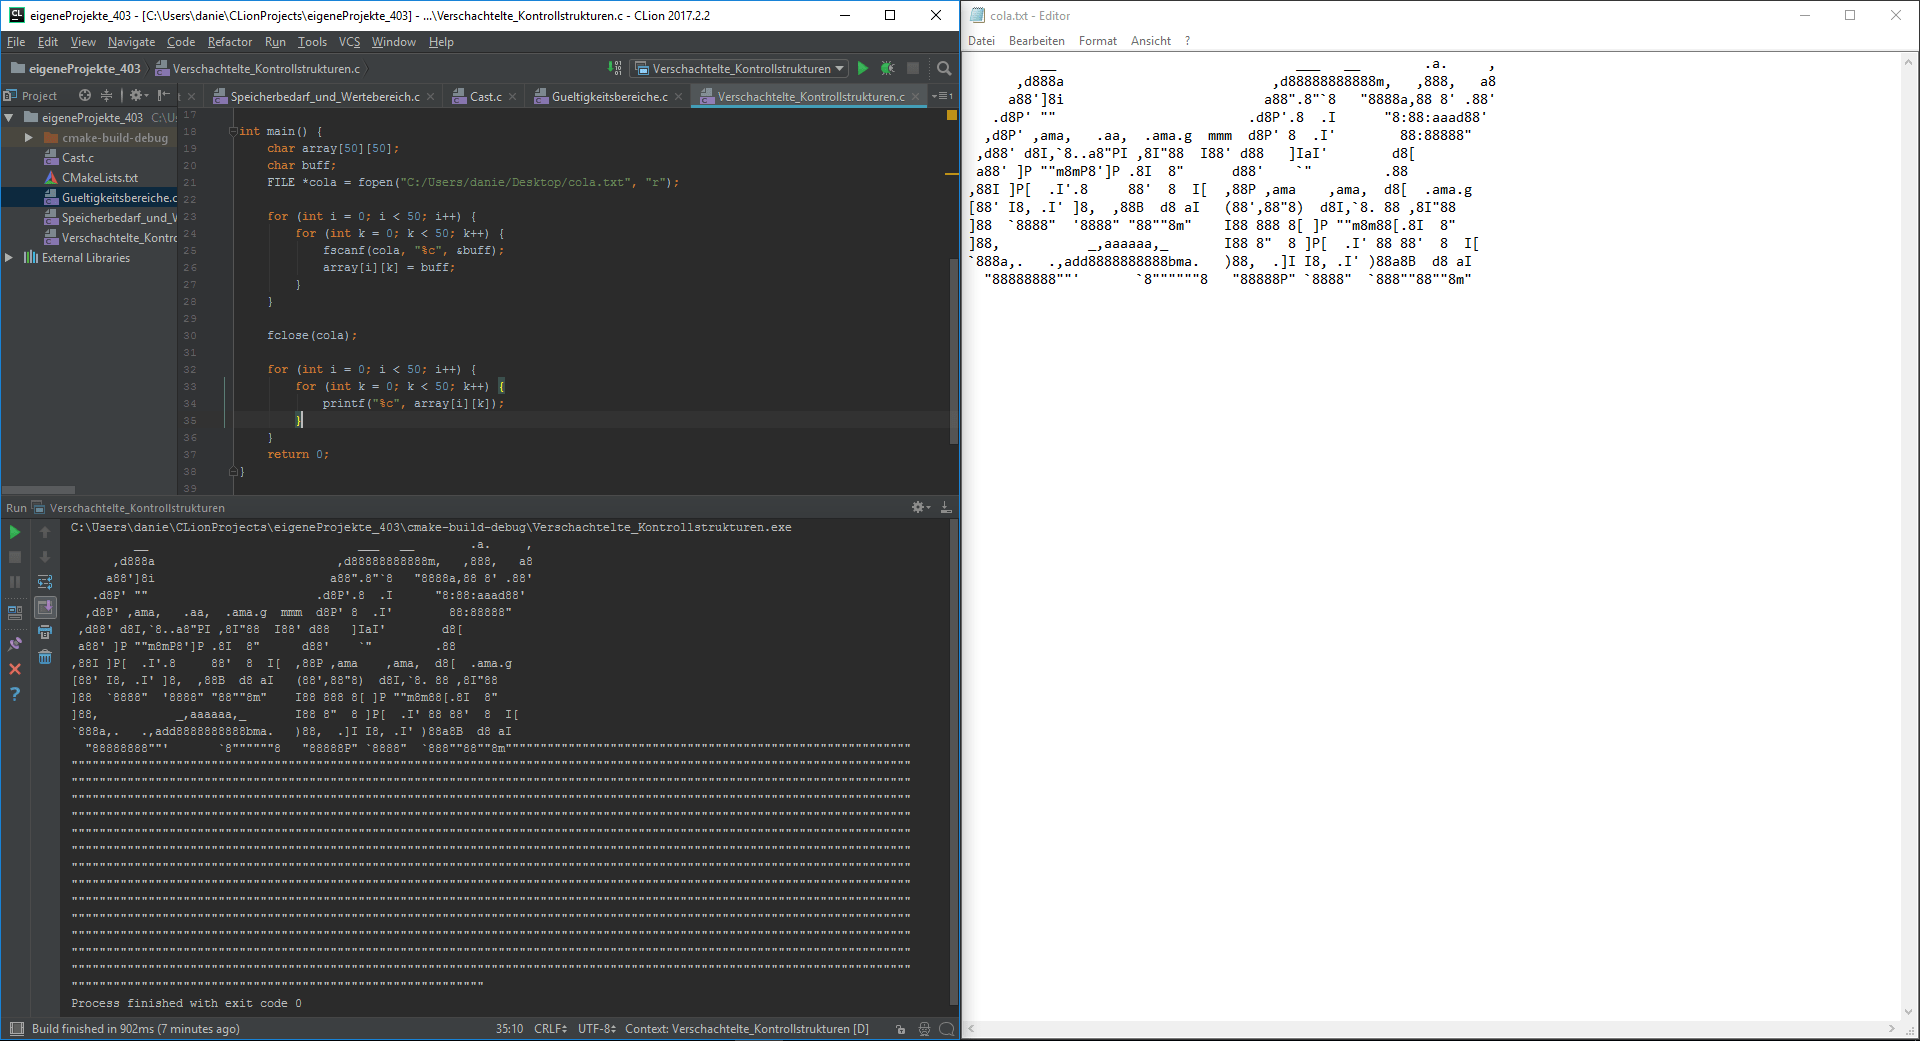Fold the main function in the gutter
Screen dimensions: 1920x1041
233,131
